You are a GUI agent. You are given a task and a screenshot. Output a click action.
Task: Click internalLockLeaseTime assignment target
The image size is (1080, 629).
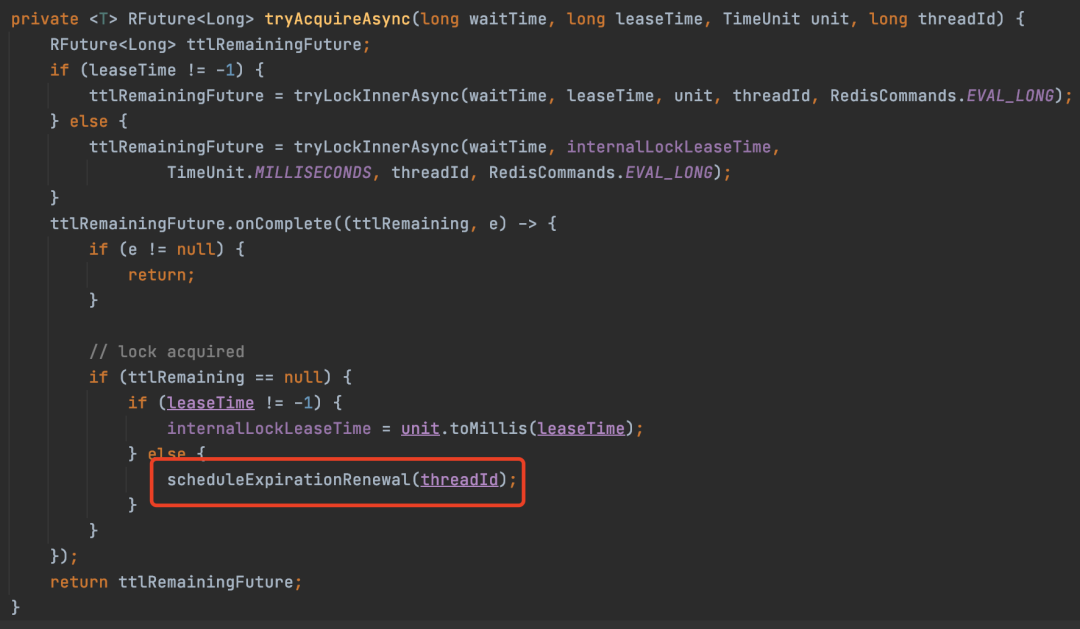(269, 429)
